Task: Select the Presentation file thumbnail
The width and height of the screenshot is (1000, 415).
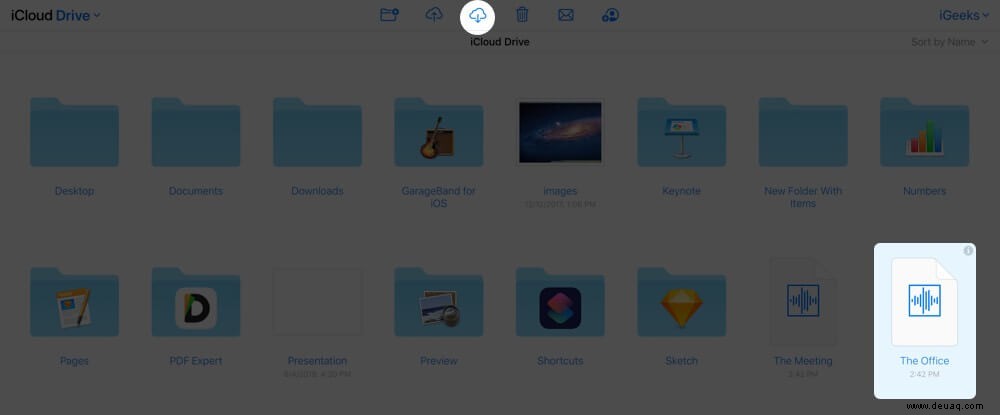Action: [318, 302]
